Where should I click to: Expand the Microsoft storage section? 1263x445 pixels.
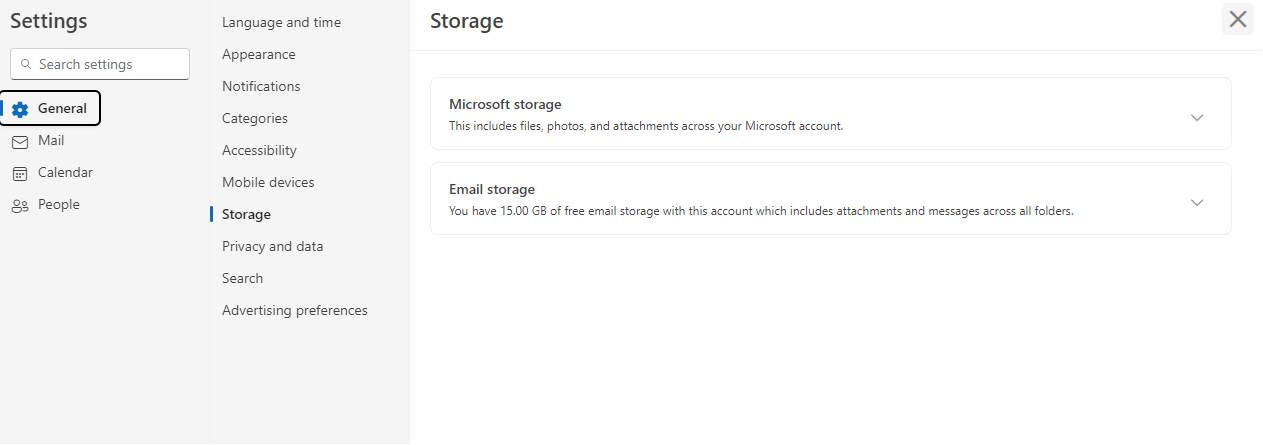coord(1197,117)
